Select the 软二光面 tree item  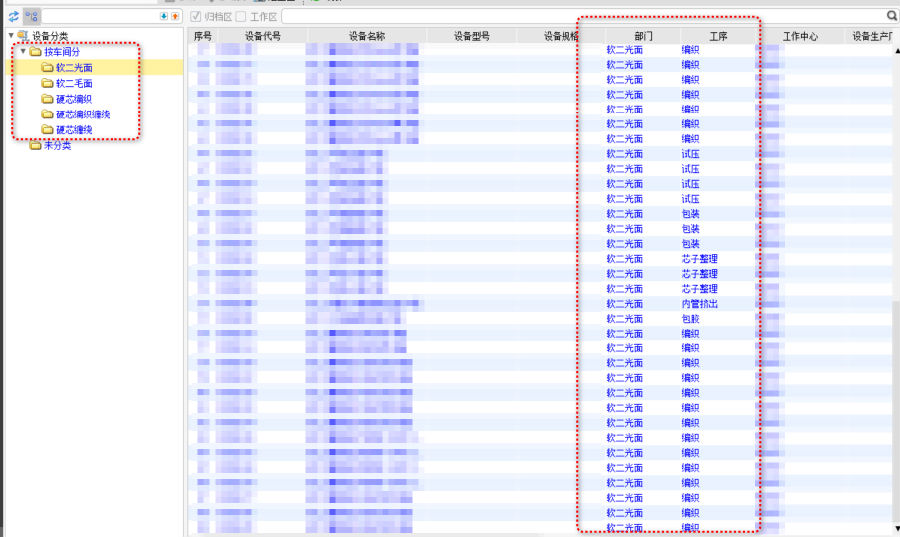[x=74, y=68]
